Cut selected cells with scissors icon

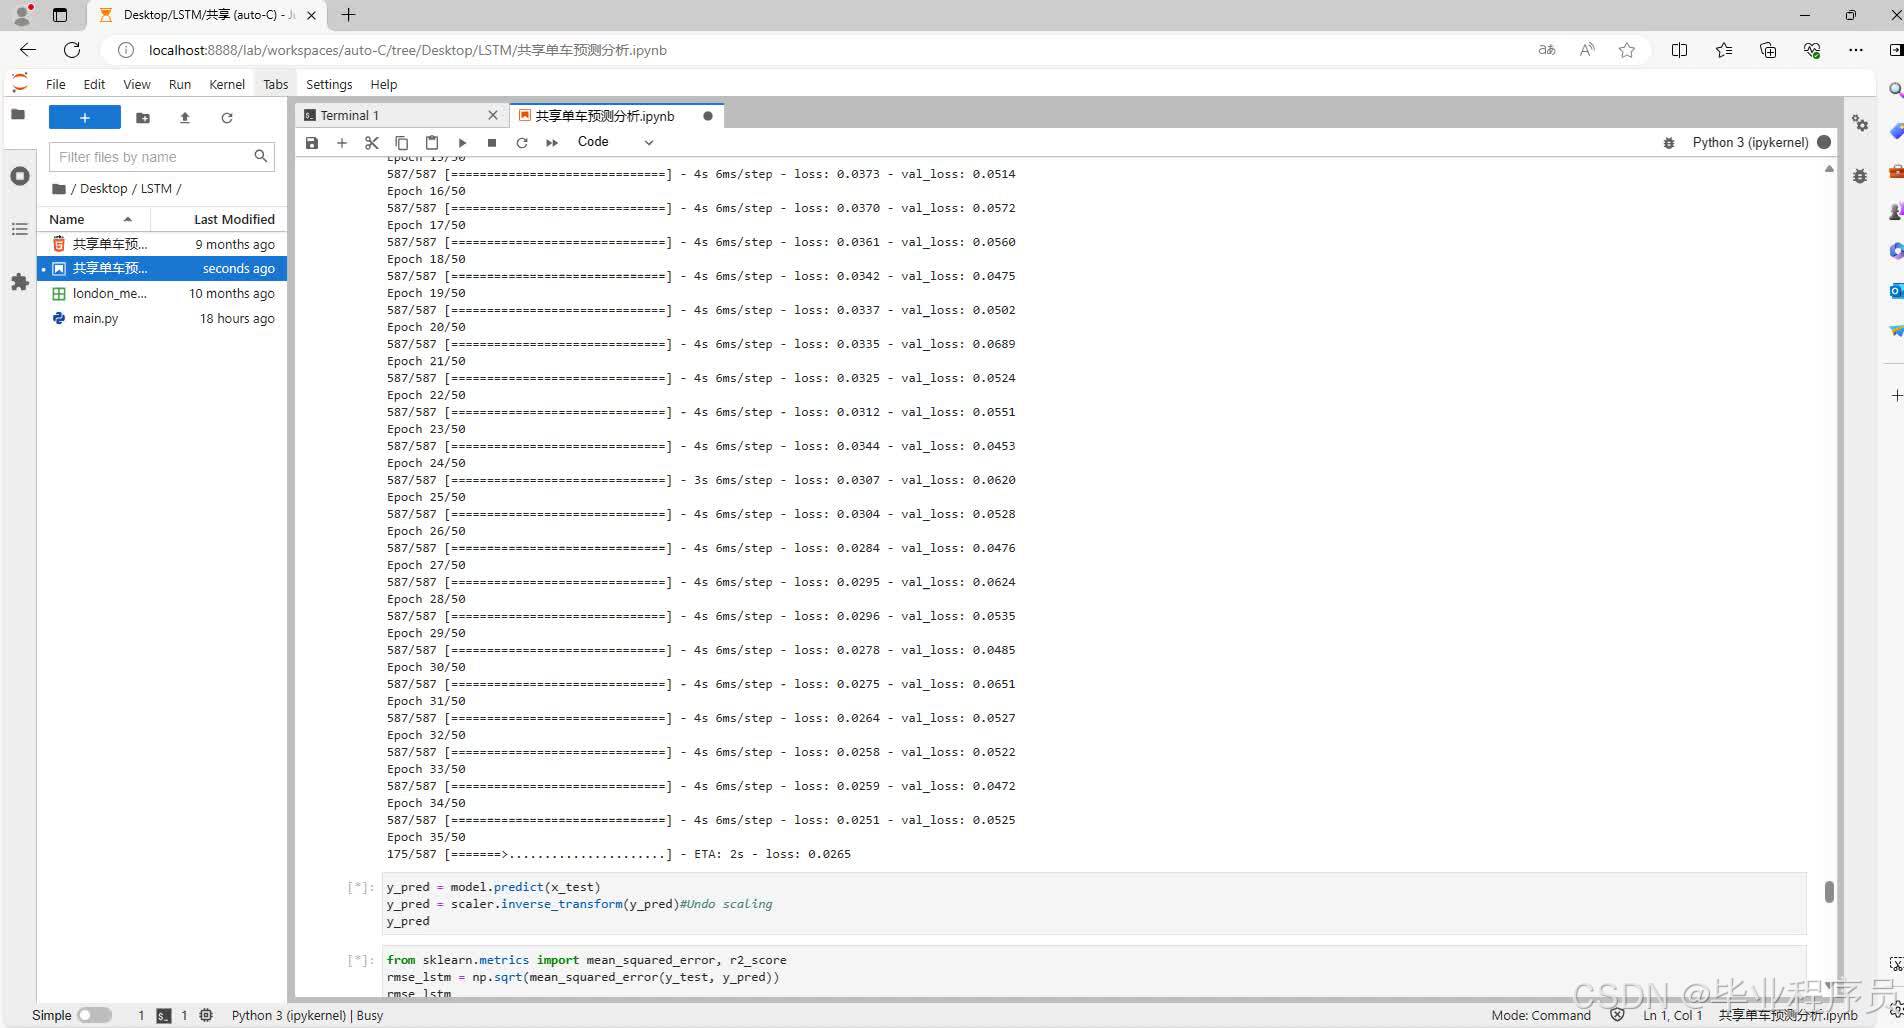click(372, 143)
